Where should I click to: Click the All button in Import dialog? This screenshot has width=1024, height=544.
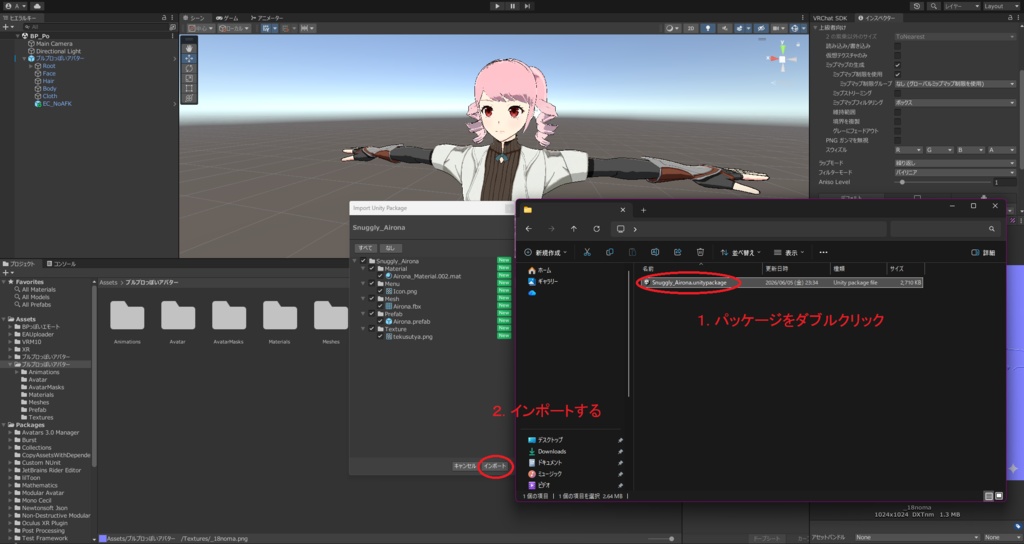365,248
